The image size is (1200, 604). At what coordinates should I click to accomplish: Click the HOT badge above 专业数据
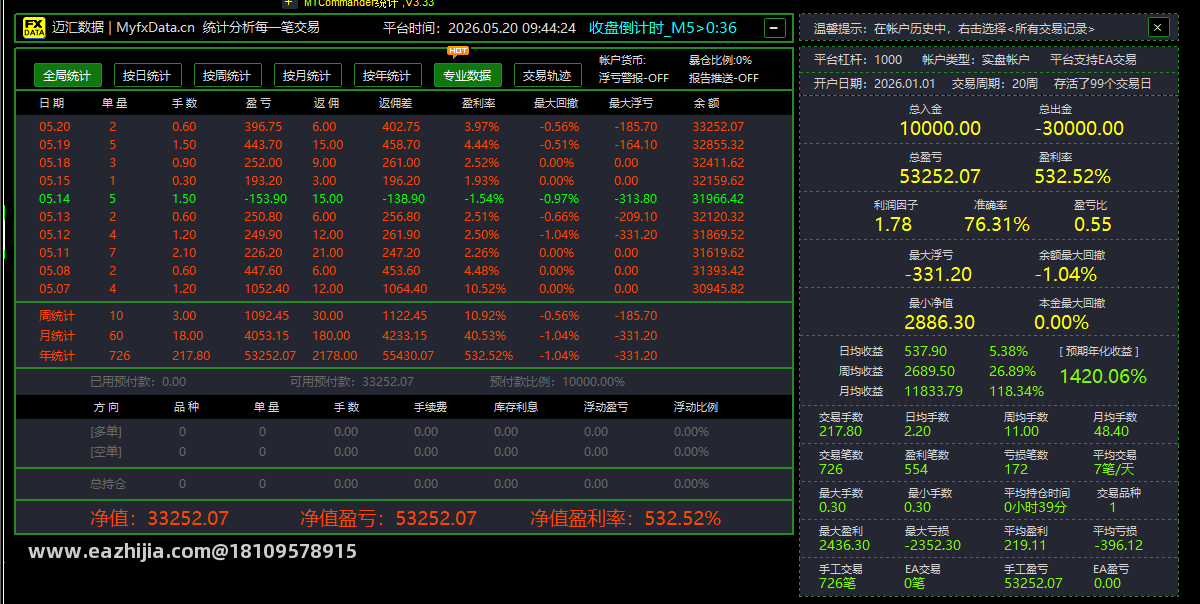[x=458, y=50]
